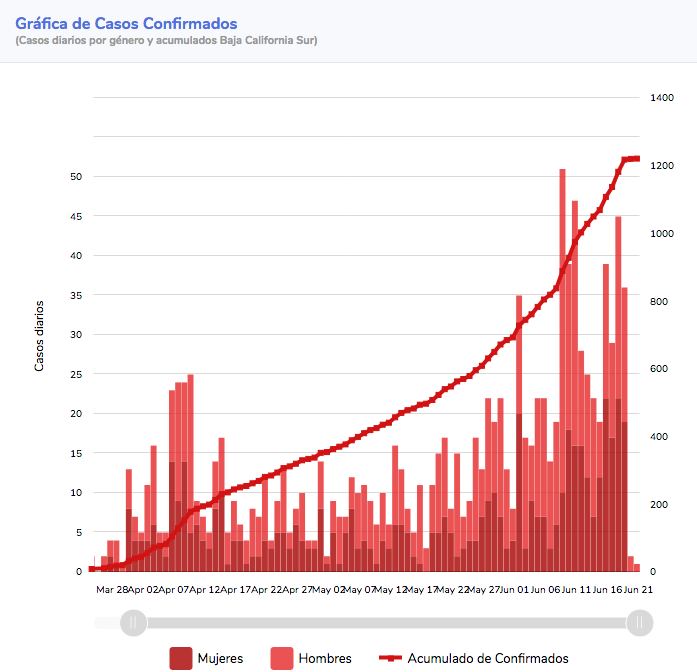
Task: Click the Apr 12 date label
Action: [x=205, y=590]
